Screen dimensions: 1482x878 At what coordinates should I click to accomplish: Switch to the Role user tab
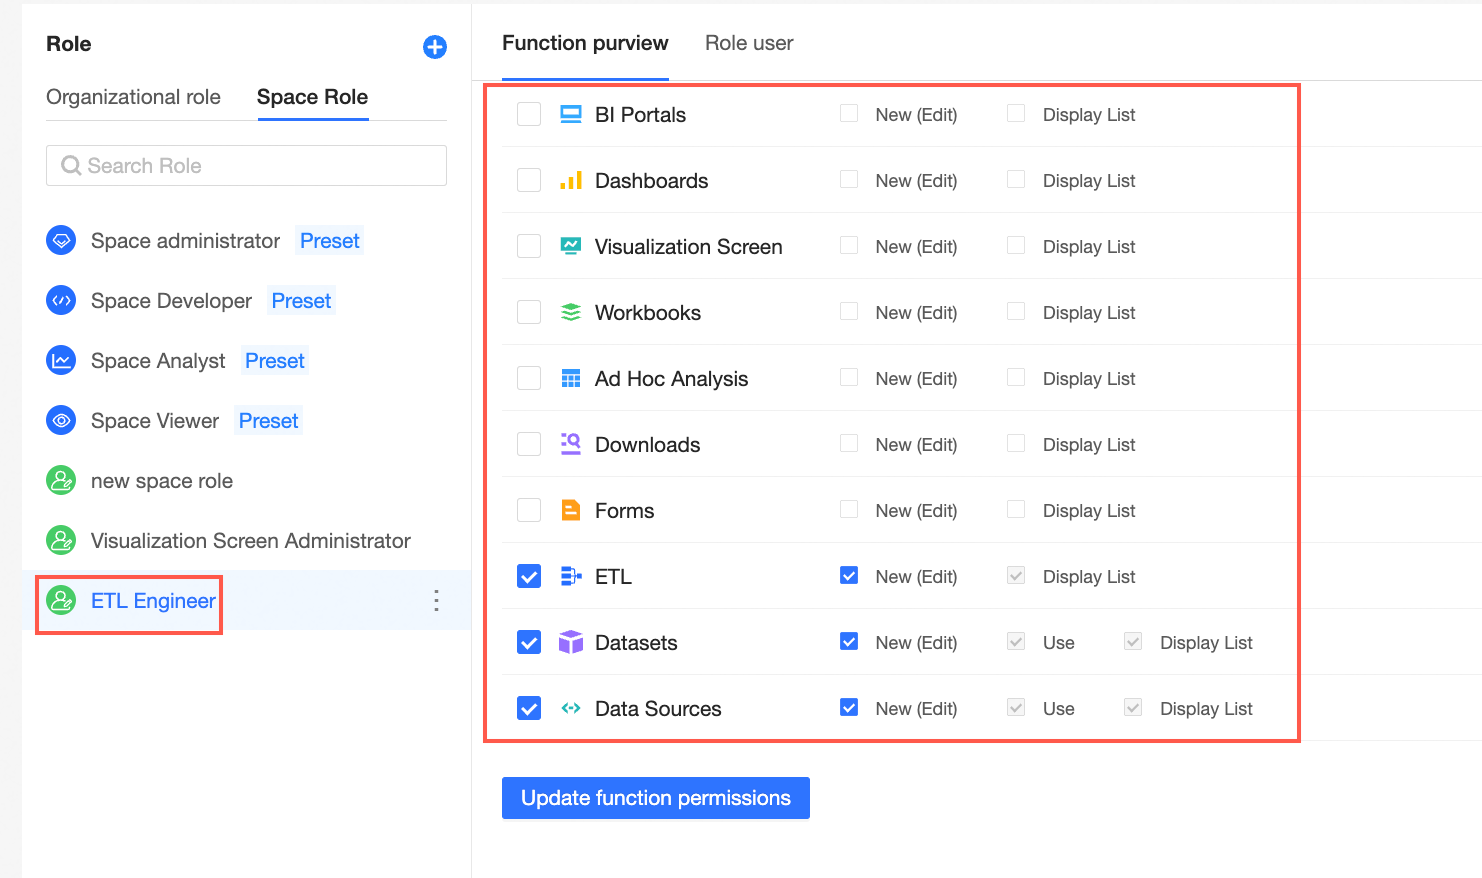749,43
